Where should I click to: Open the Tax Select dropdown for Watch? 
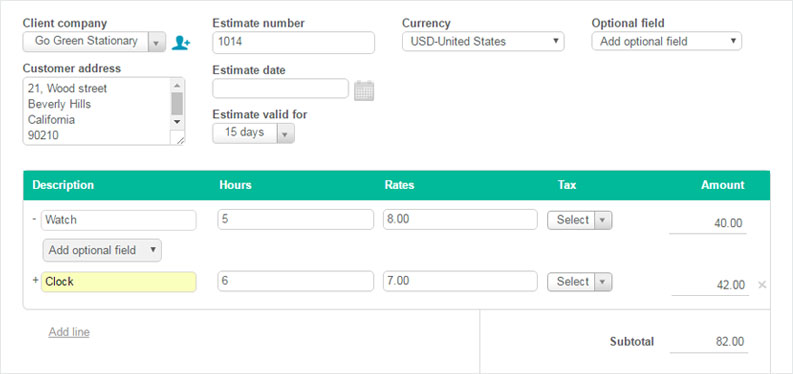(580, 220)
